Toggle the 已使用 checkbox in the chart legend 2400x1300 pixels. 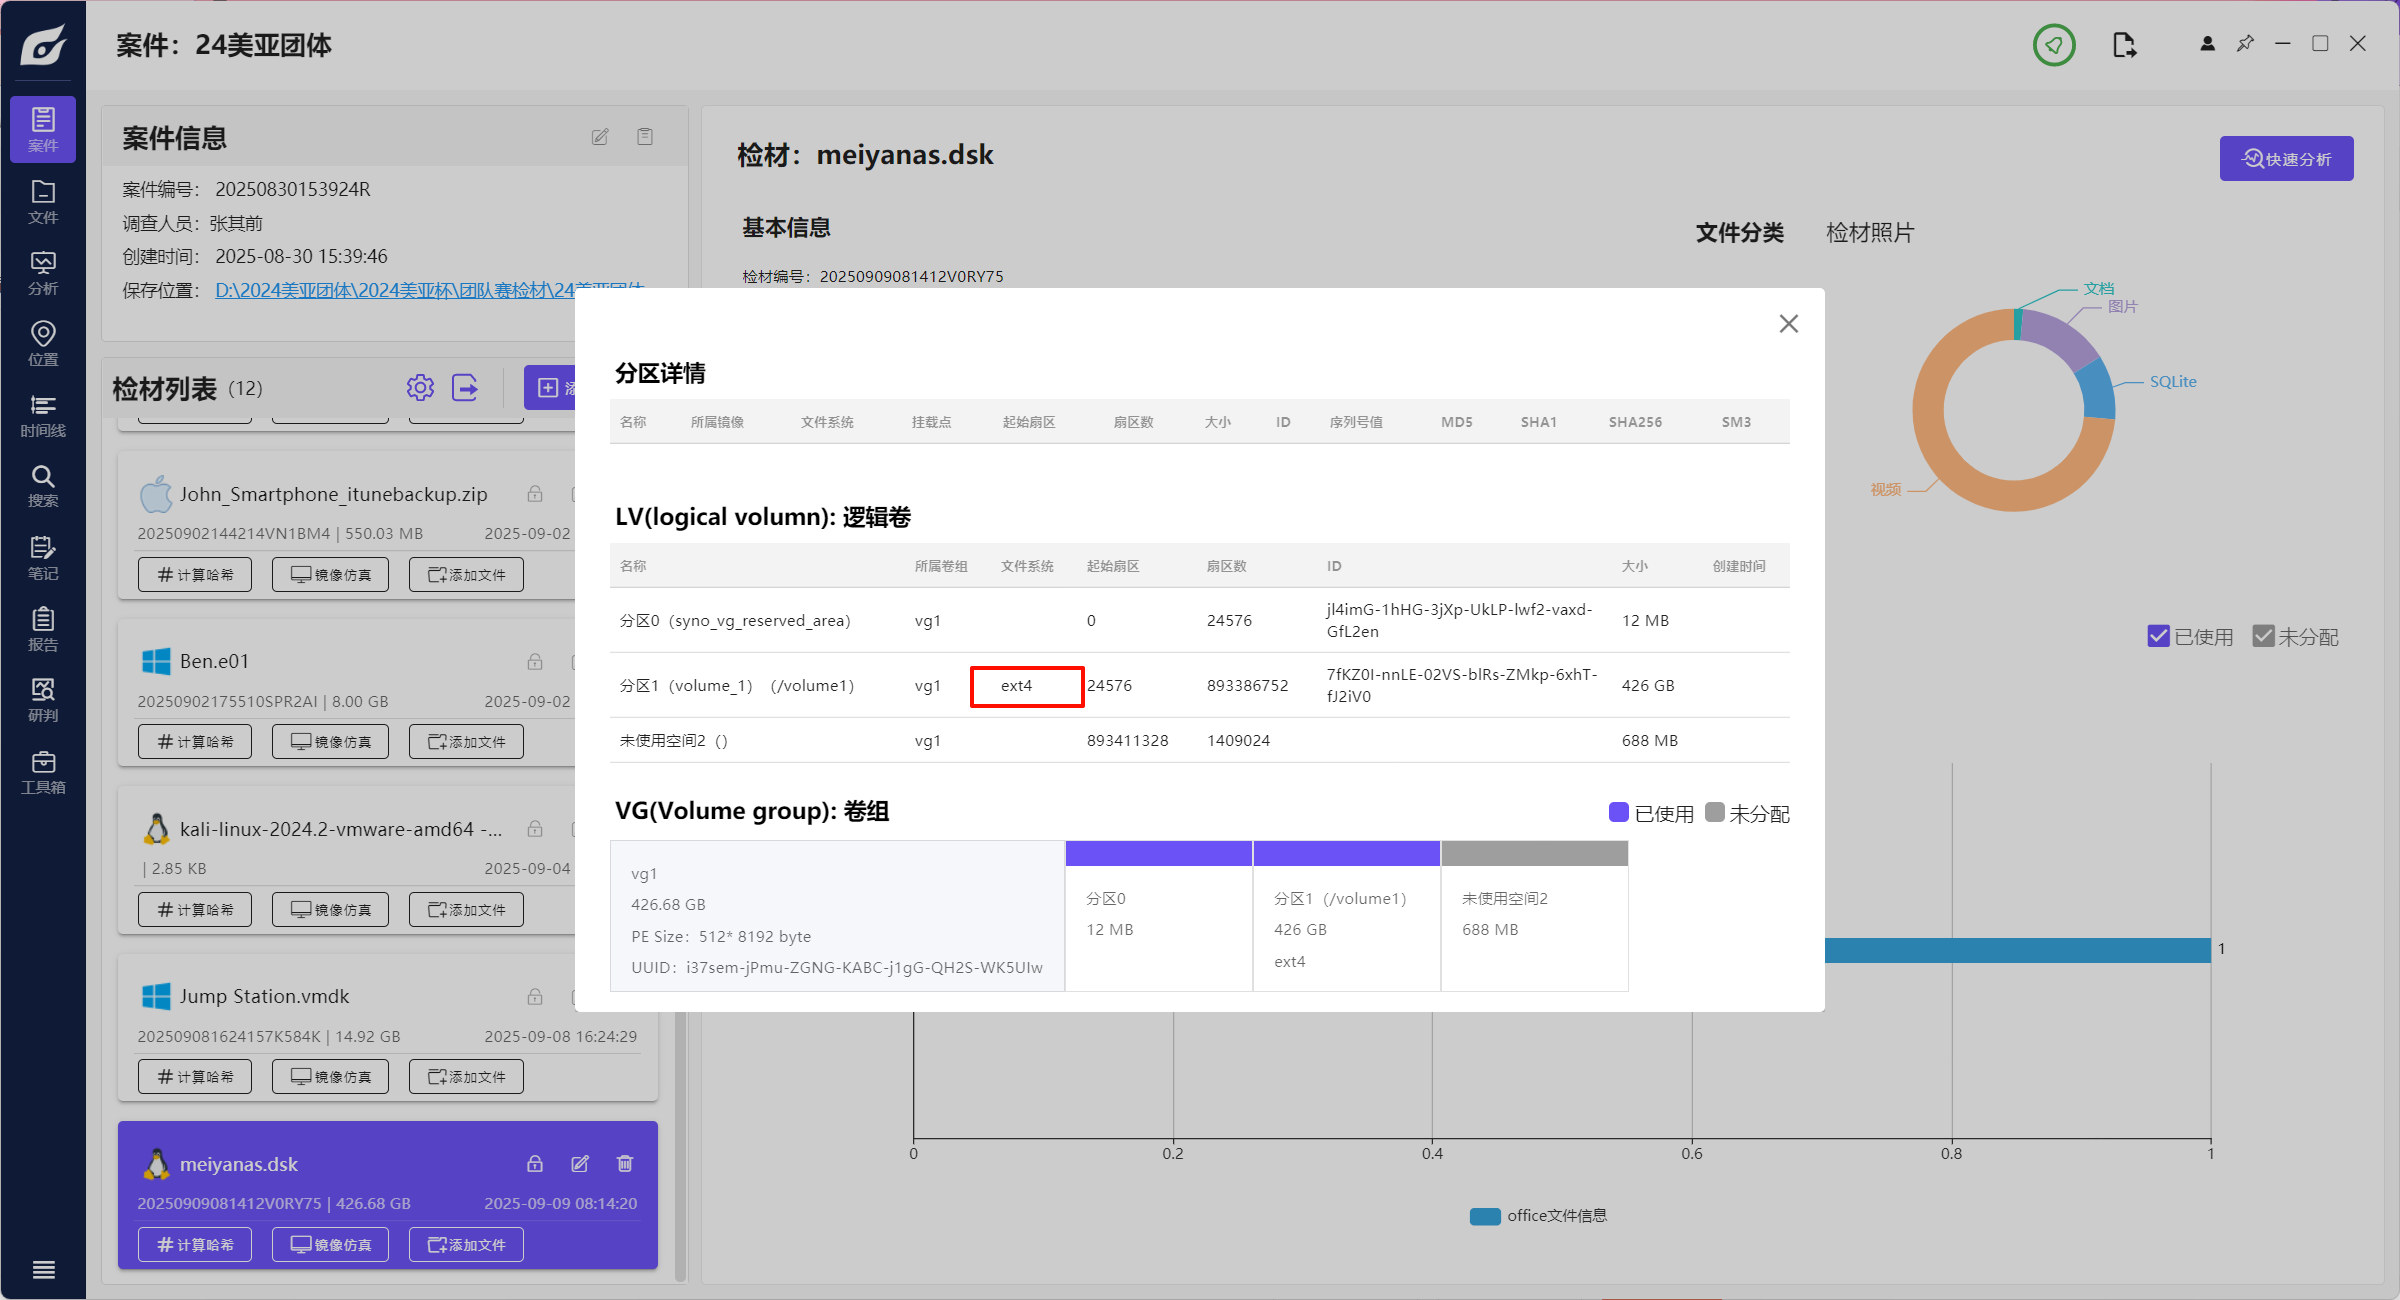coord(2158,636)
